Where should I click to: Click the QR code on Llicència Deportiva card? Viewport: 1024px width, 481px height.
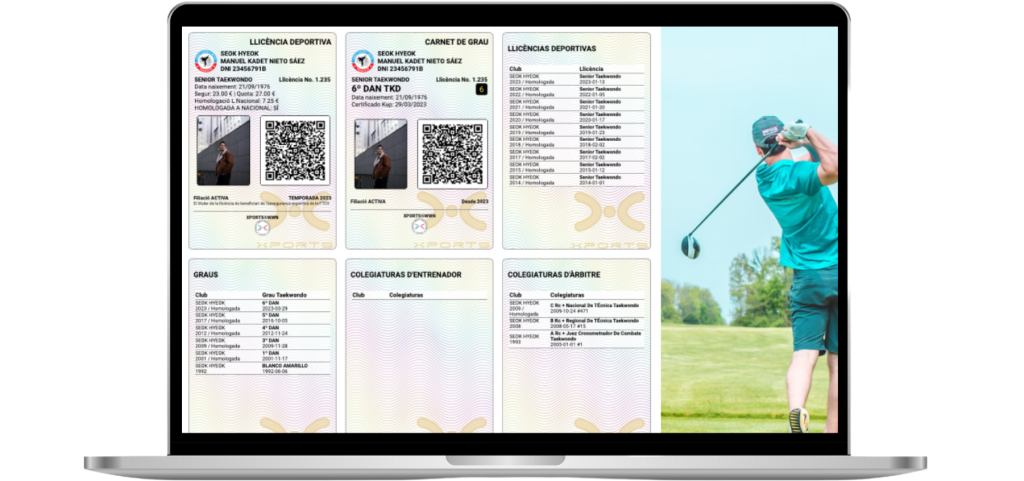coord(295,152)
